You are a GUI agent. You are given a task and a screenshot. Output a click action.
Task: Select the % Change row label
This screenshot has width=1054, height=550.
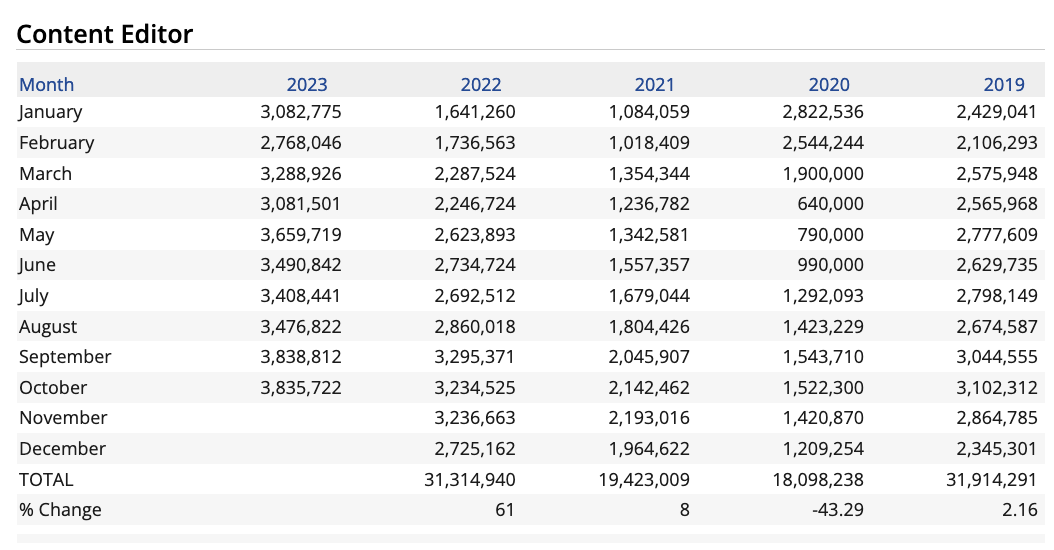[x=60, y=510]
